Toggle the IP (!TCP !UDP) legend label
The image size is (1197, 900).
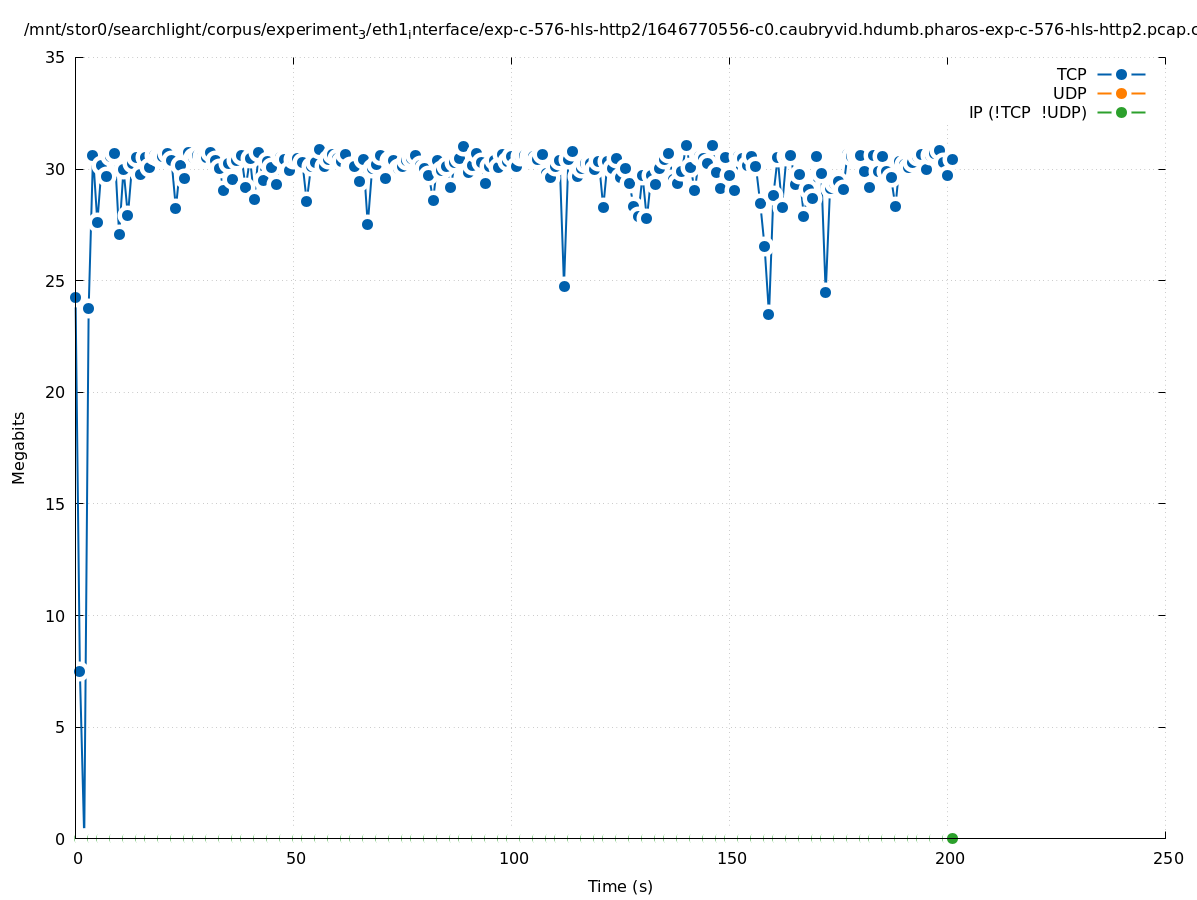(x=1027, y=112)
